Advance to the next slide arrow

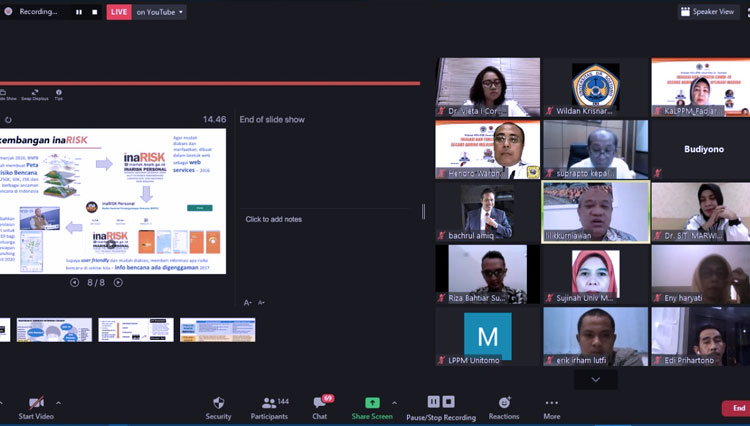tap(118, 283)
